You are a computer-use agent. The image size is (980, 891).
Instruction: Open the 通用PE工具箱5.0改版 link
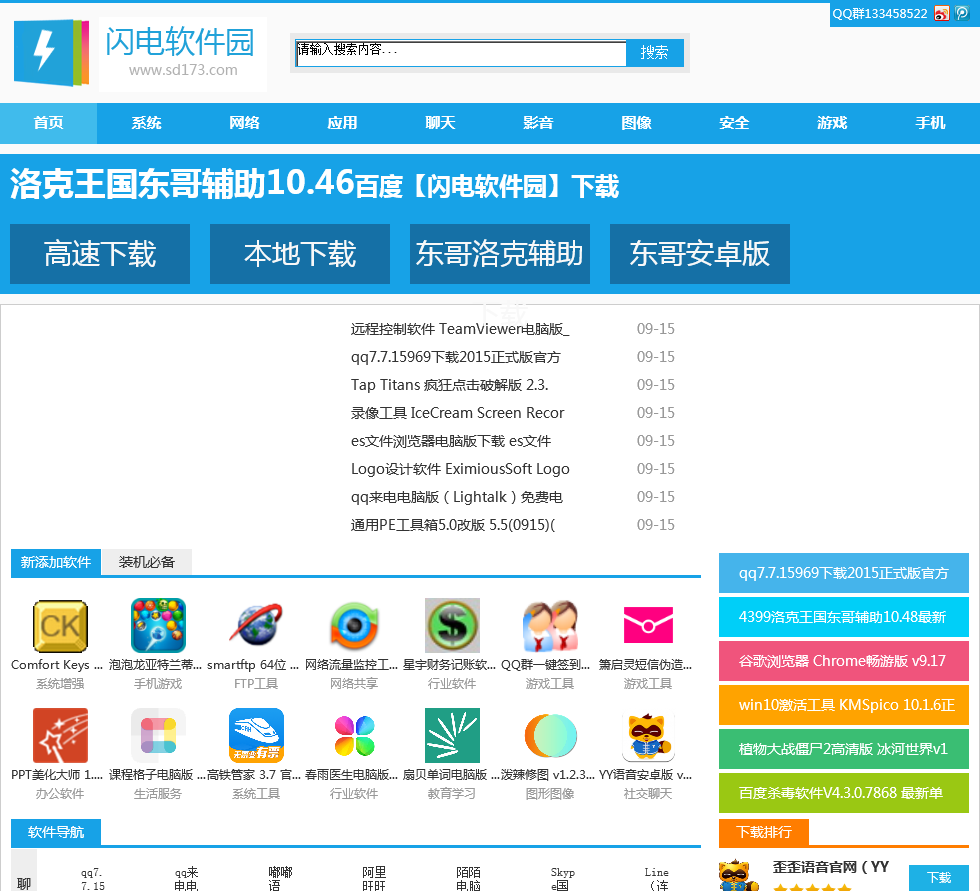(x=452, y=525)
